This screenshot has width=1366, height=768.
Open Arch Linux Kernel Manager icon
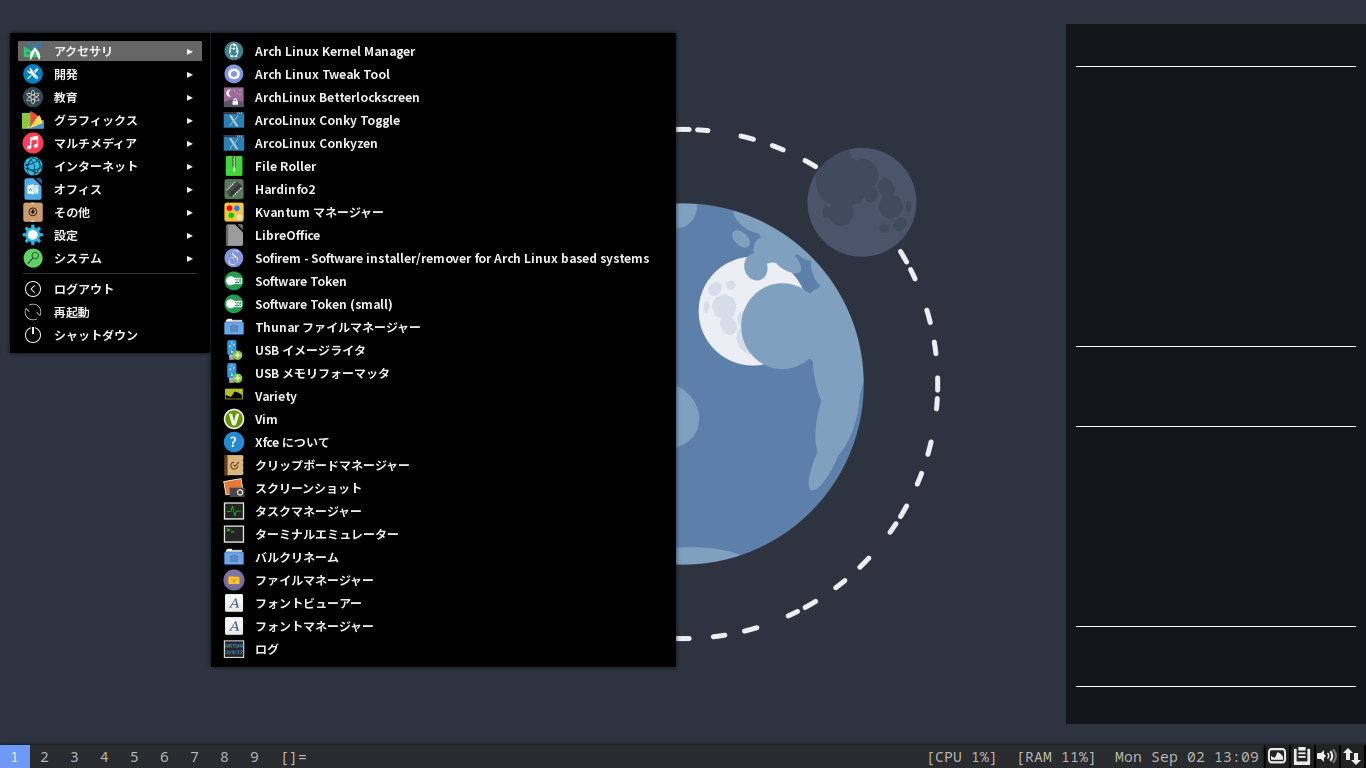click(x=234, y=51)
